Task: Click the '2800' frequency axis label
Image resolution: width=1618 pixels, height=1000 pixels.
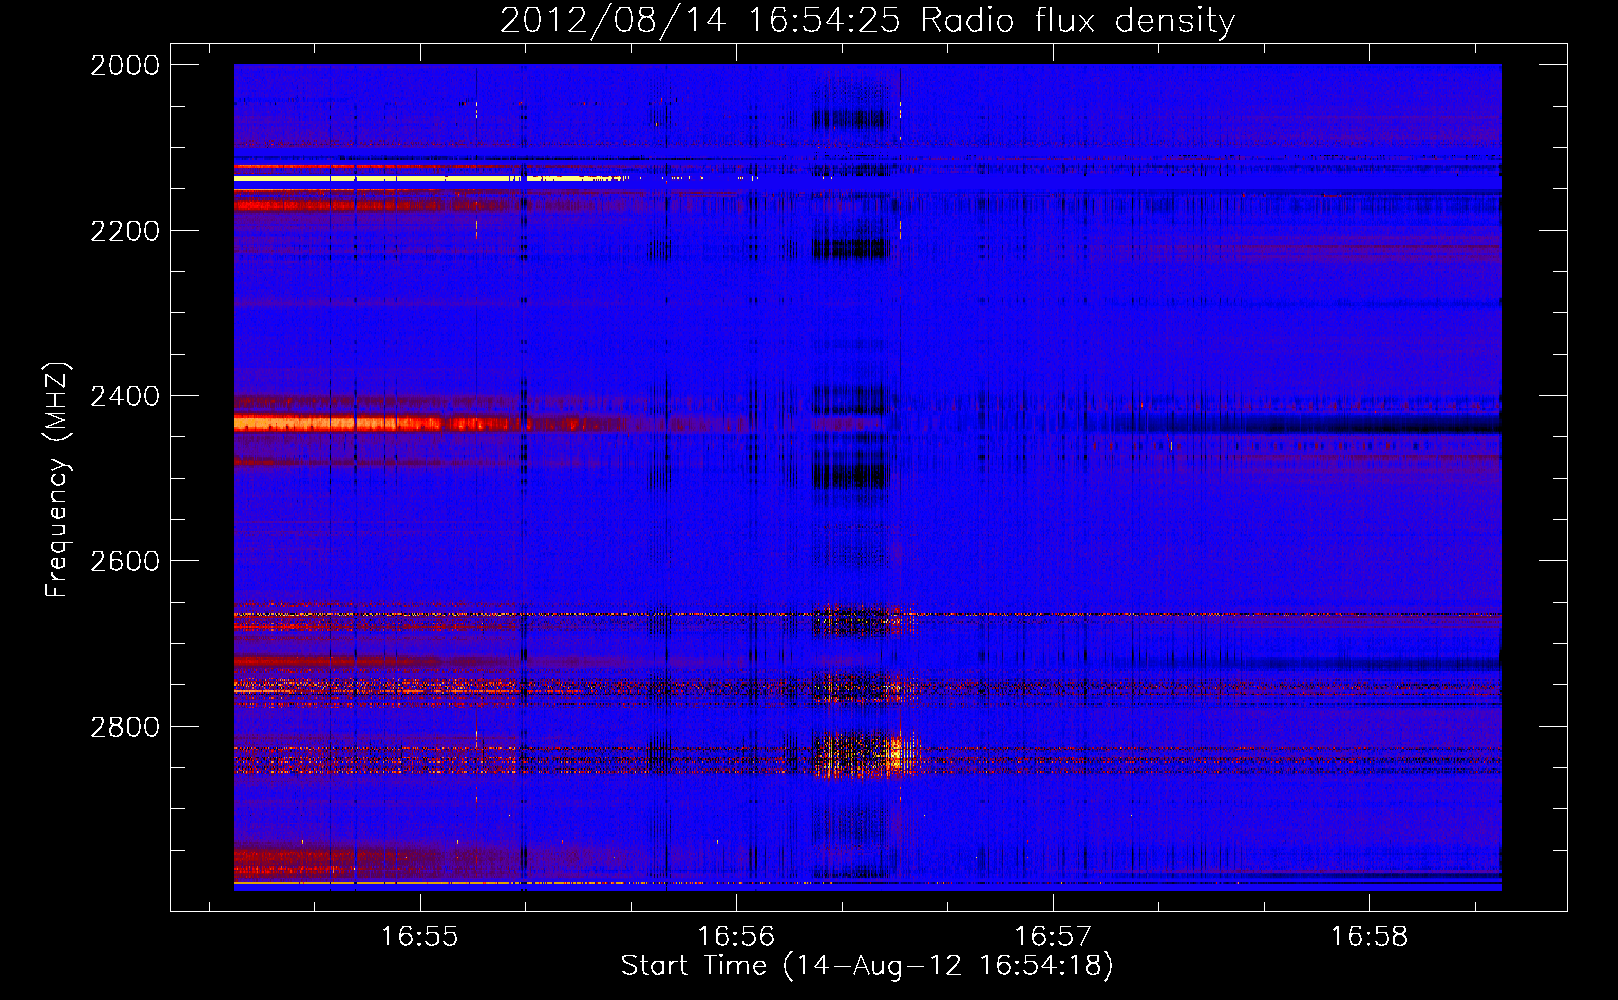Action: tap(125, 727)
